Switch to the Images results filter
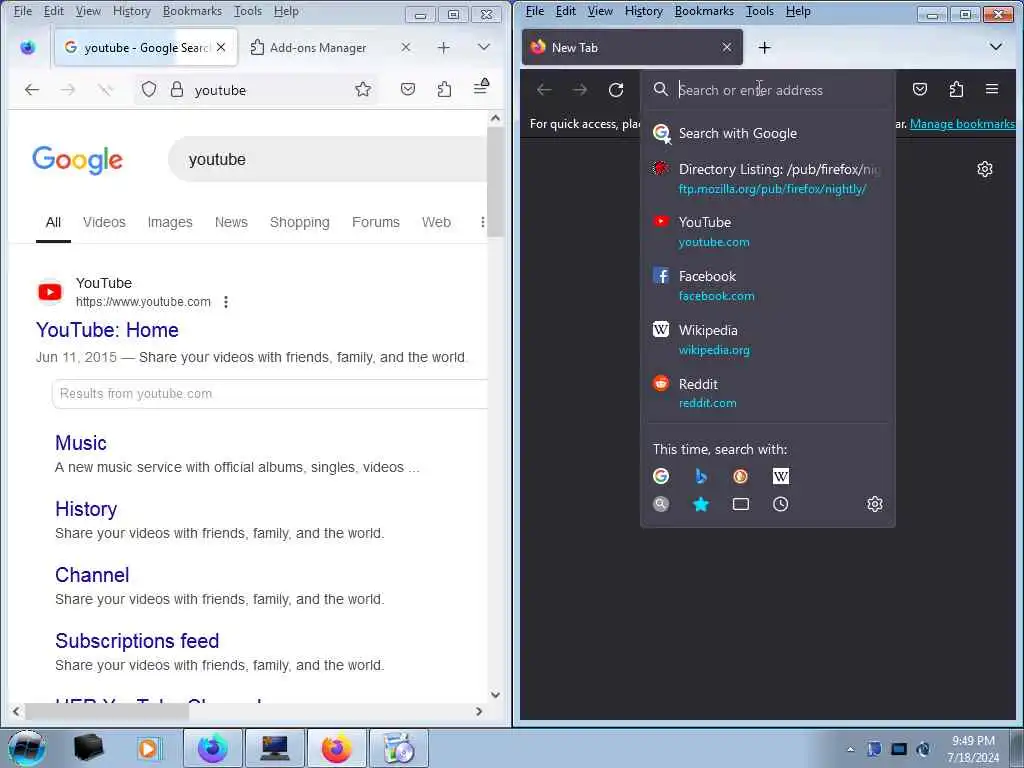 [170, 222]
